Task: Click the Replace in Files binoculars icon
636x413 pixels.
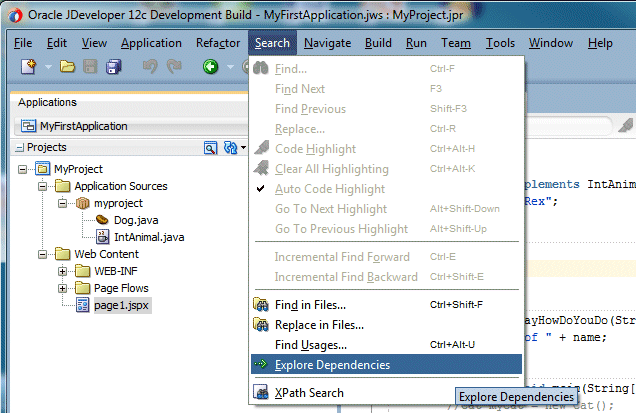Action: (261, 325)
